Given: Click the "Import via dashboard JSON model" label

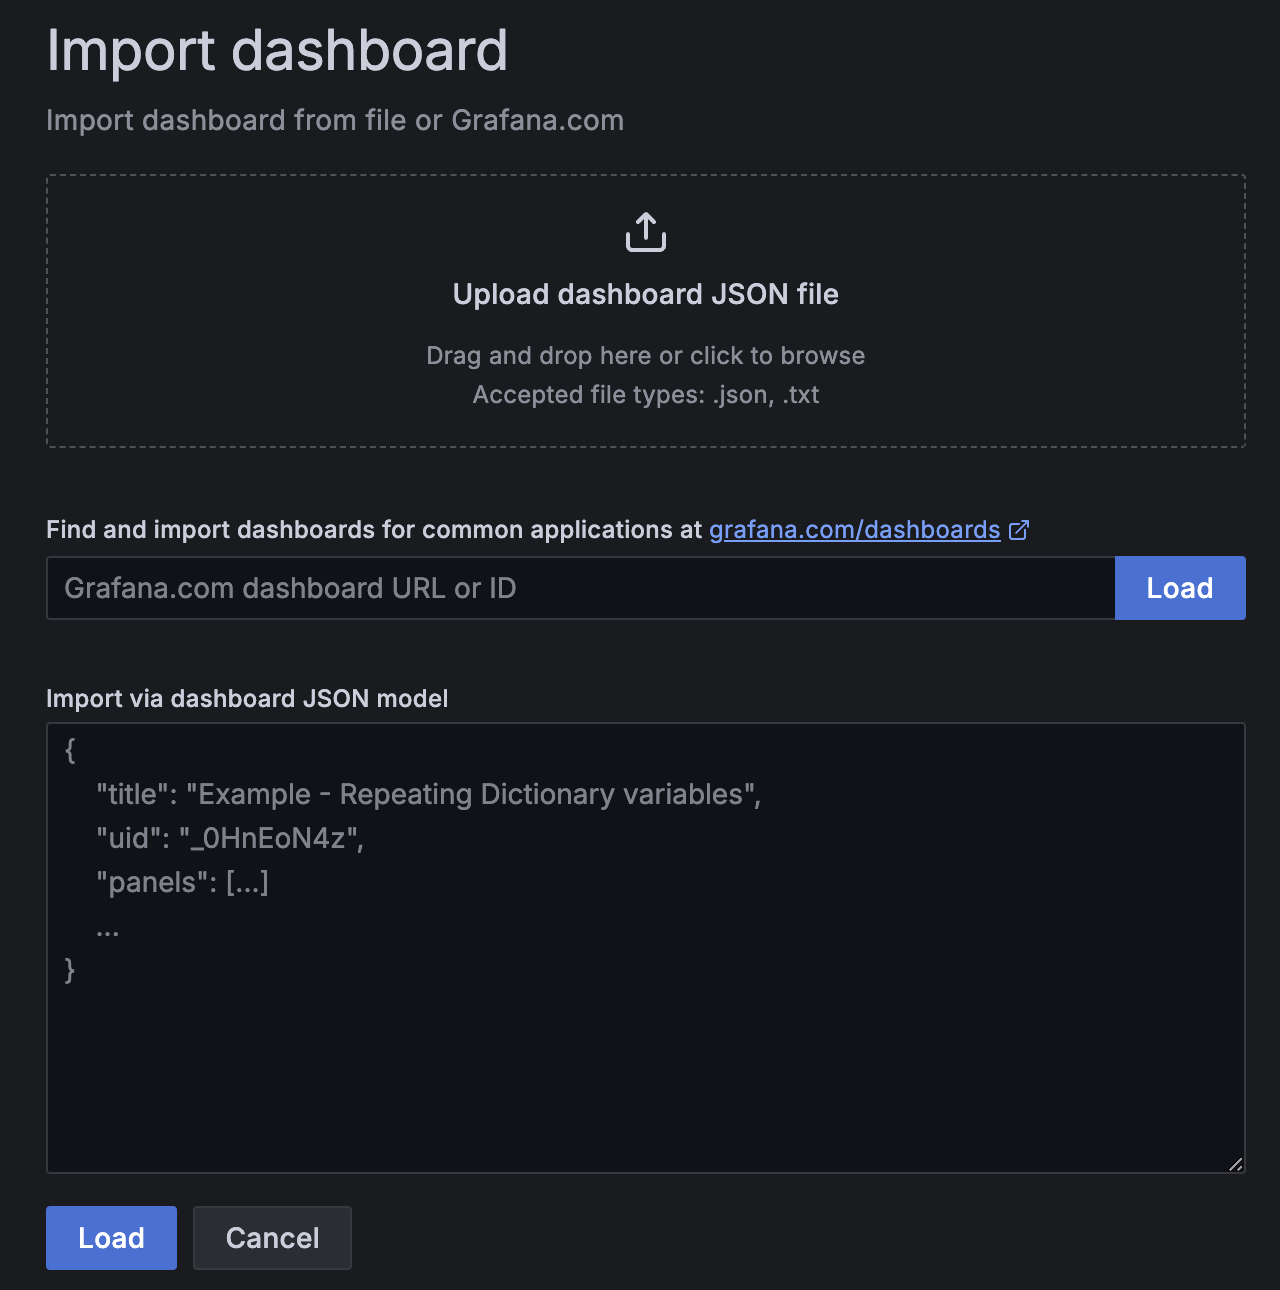Looking at the screenshot, I should click(247, 698).
